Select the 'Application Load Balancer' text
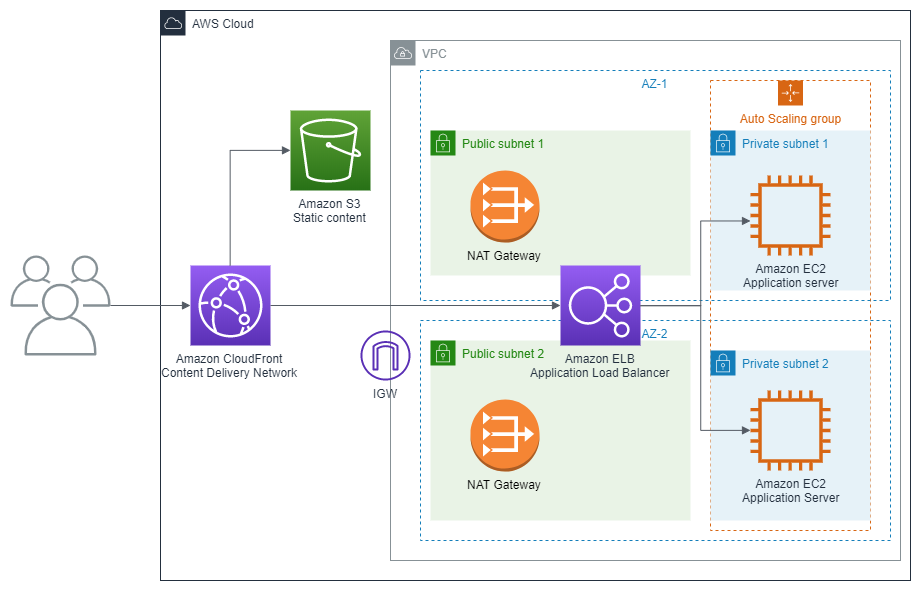Viewport: 921px width, 592px height. tap(600, 373)
